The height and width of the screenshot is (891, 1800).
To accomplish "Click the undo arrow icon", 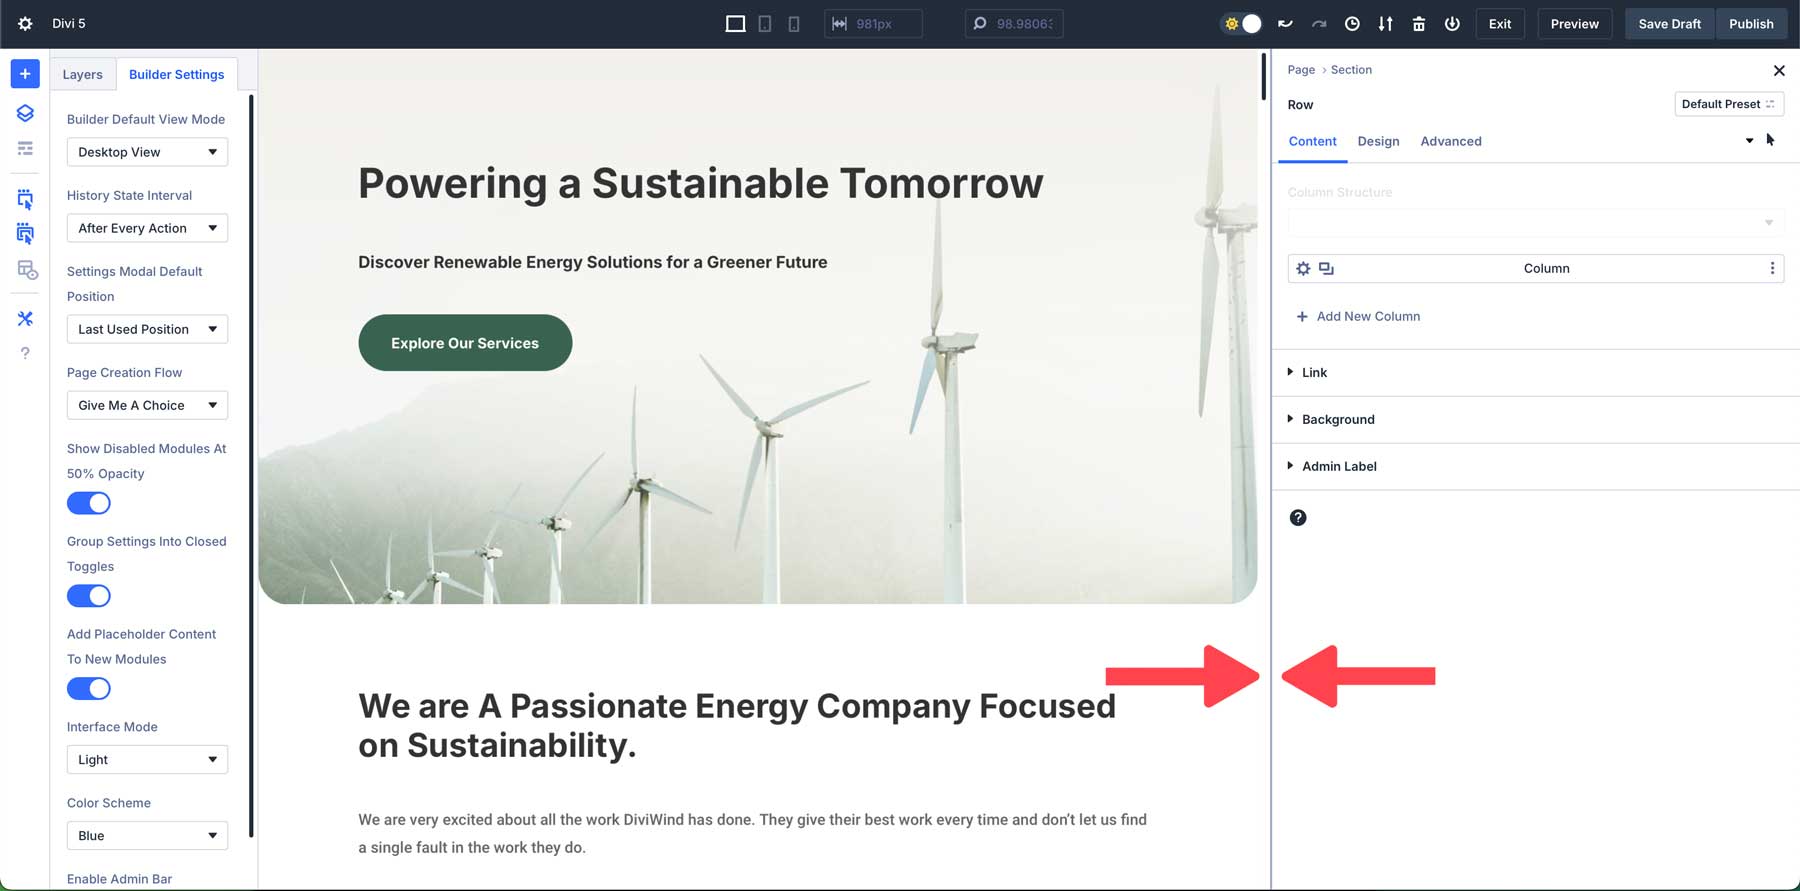I will (1285, 24).
